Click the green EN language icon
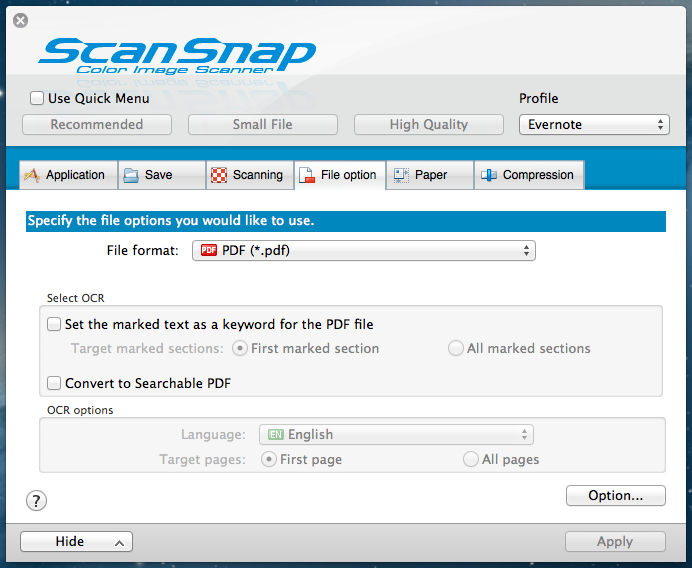This screenshot has height=568, width=692. (x=276, y=435)
